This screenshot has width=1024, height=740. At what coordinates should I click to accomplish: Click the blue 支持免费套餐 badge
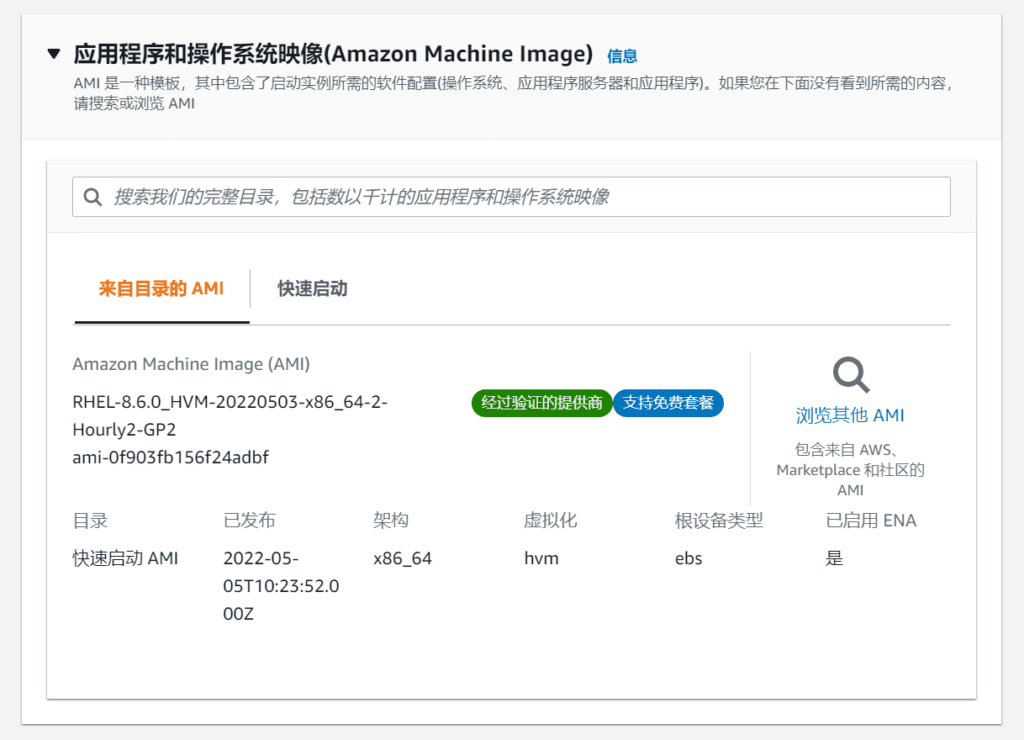(x=668, y=403)
